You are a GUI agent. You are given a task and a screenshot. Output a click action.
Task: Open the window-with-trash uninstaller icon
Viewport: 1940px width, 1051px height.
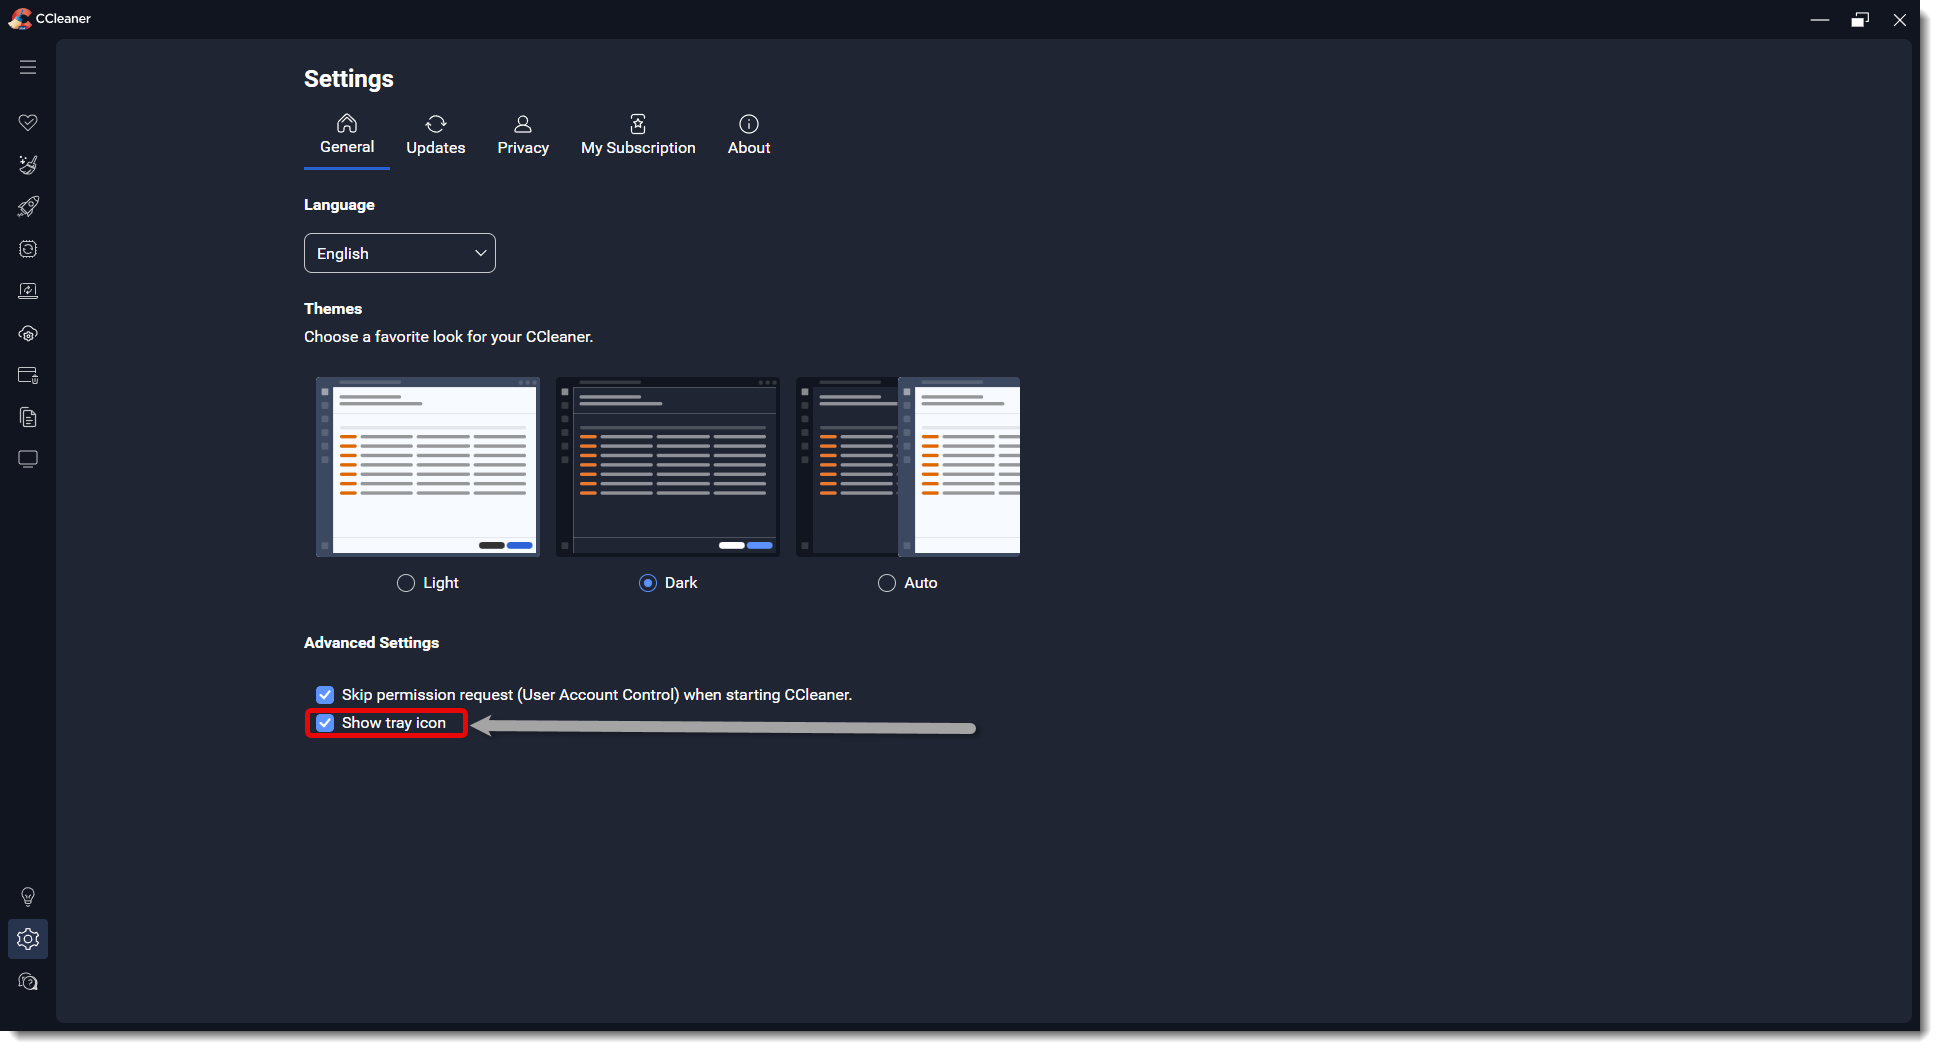pyautogui.click(x=28, y=376)
